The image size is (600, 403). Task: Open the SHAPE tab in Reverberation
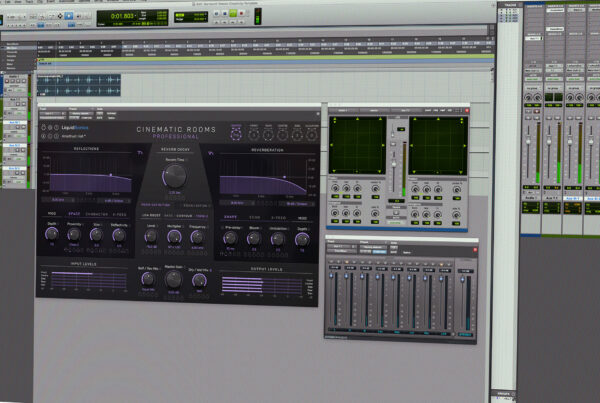point(230,217)
